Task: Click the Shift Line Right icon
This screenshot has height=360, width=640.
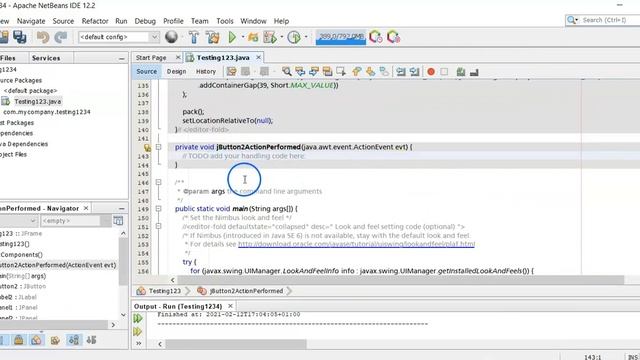Action: coord(414,72)
